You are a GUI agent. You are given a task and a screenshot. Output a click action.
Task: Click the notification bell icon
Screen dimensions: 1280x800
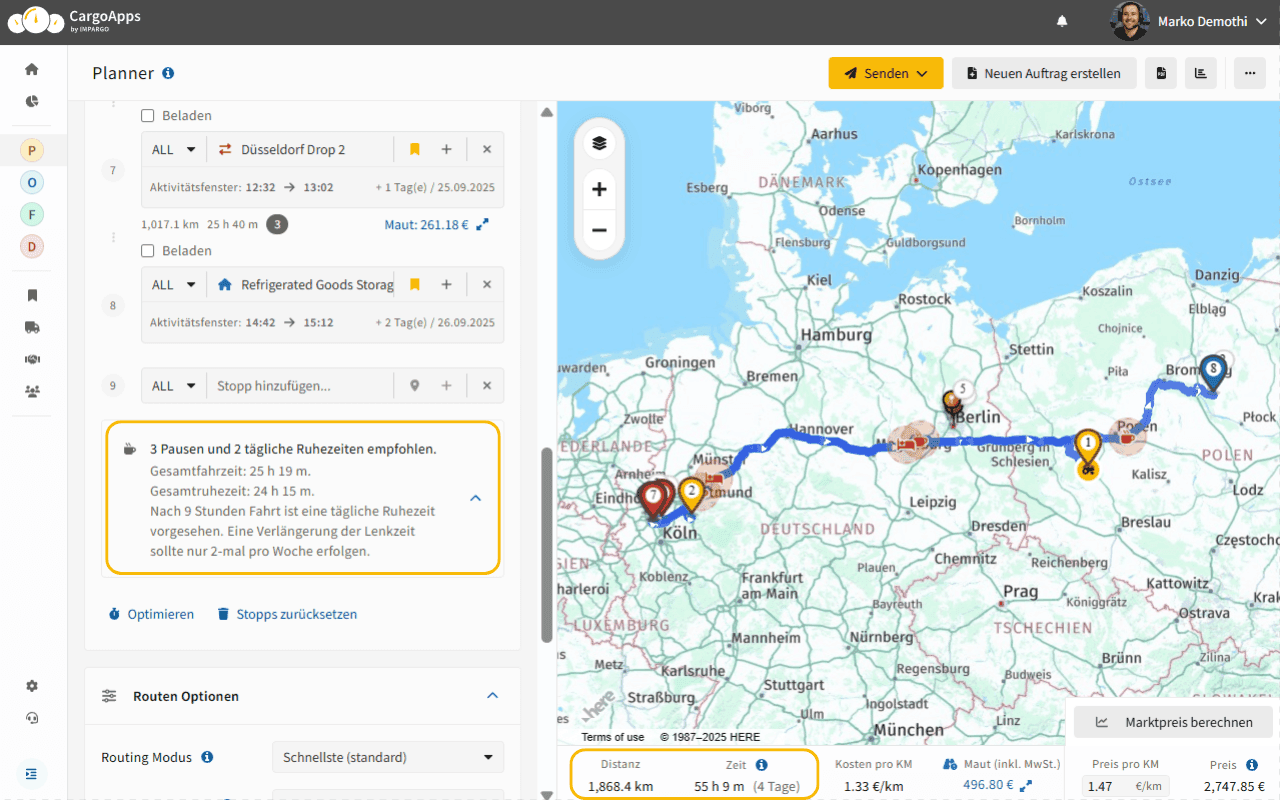1062,21
